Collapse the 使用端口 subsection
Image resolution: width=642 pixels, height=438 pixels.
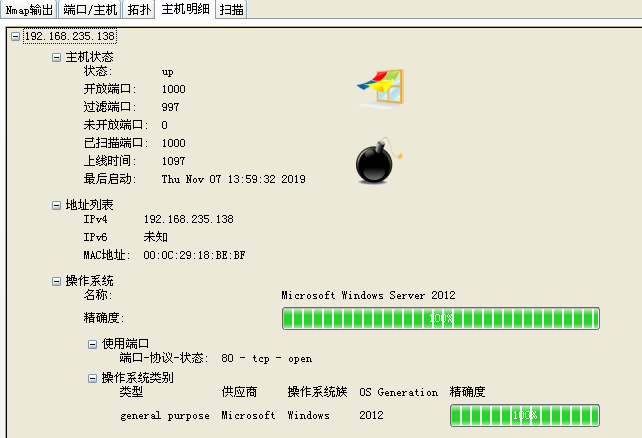click(93, 344)
